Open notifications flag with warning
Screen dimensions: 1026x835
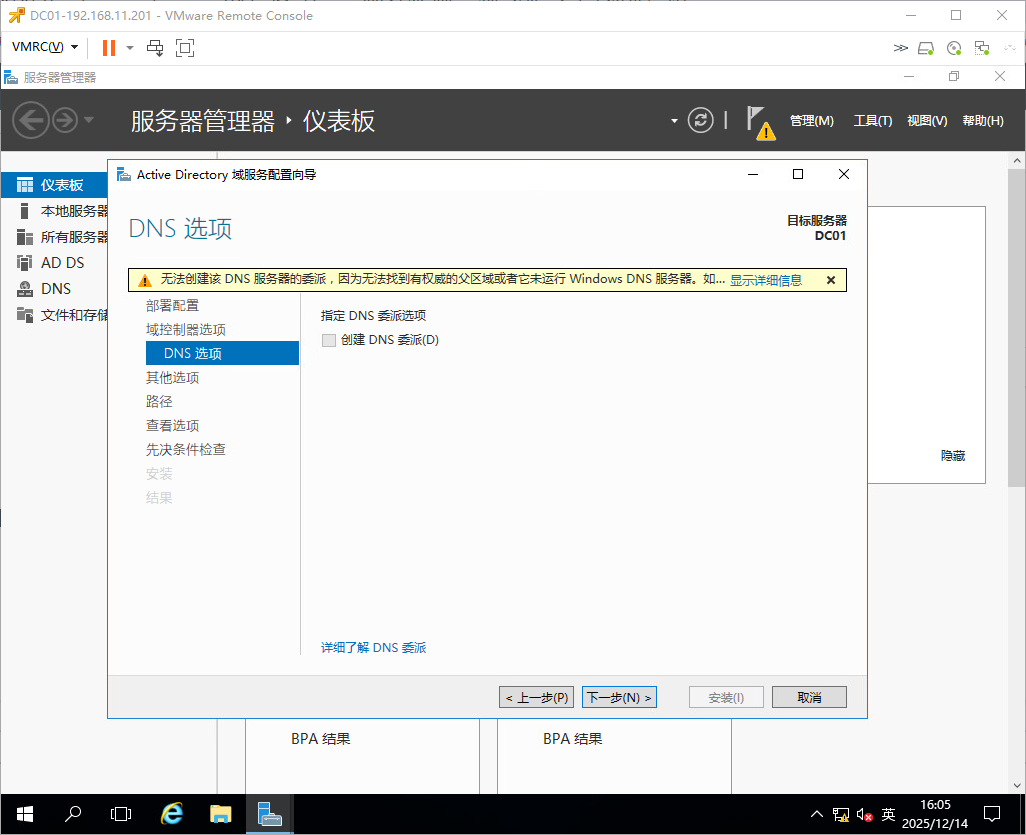[x=760, y=122]
